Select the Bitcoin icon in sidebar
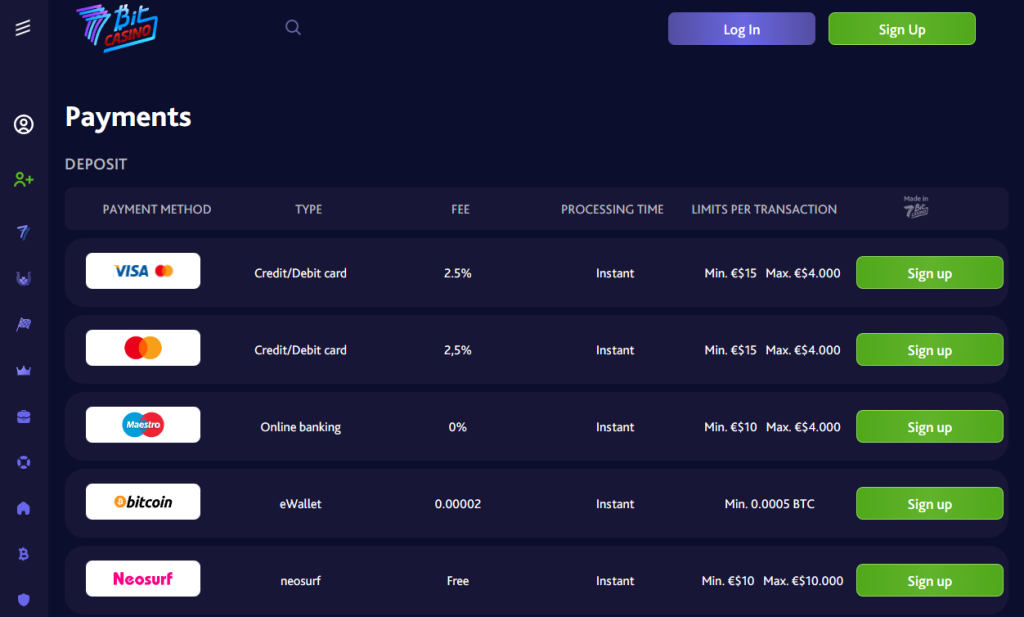The height and width of the screenshot is (617, 1024). [22, 554]
